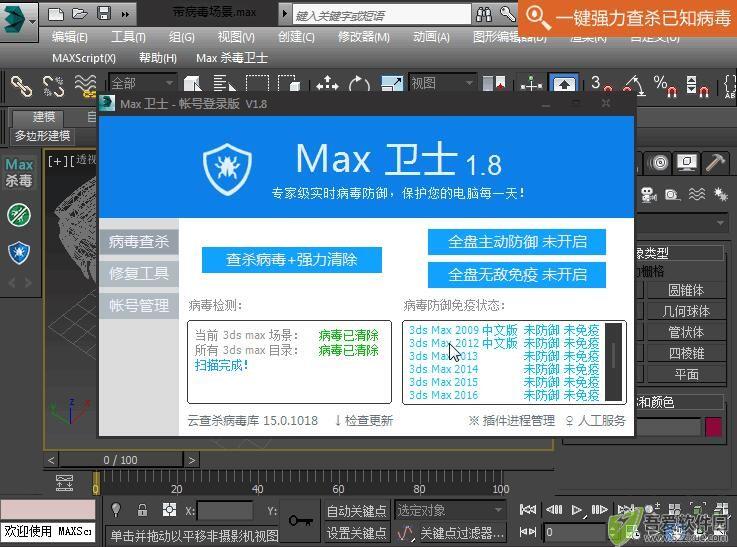The width and height of the screenshot is (737, 547).
Task: Open the 修改器(M) menu
Action: (363, 37)
